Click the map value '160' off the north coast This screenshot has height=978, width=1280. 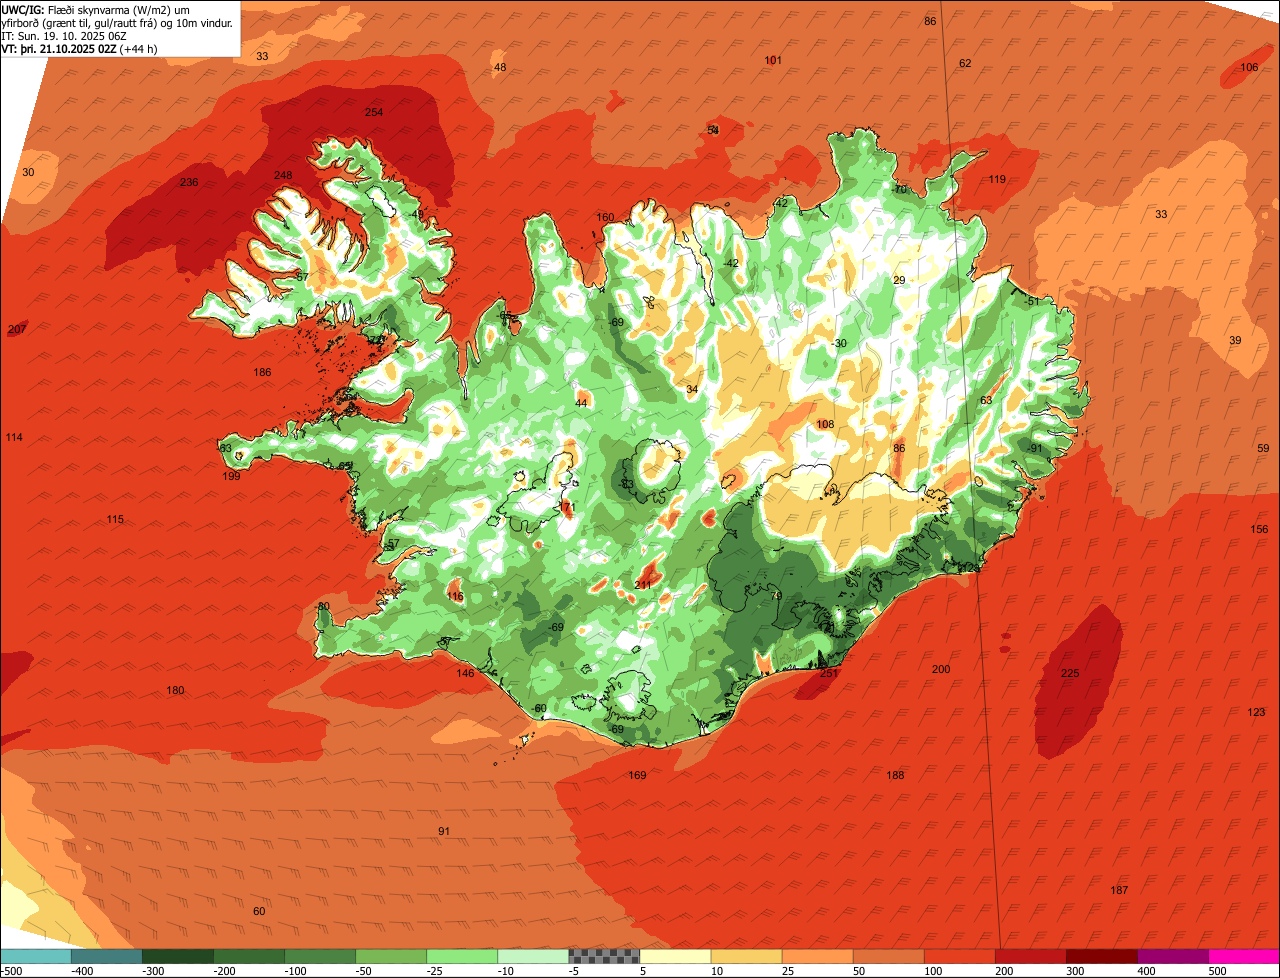click(605, 217)
